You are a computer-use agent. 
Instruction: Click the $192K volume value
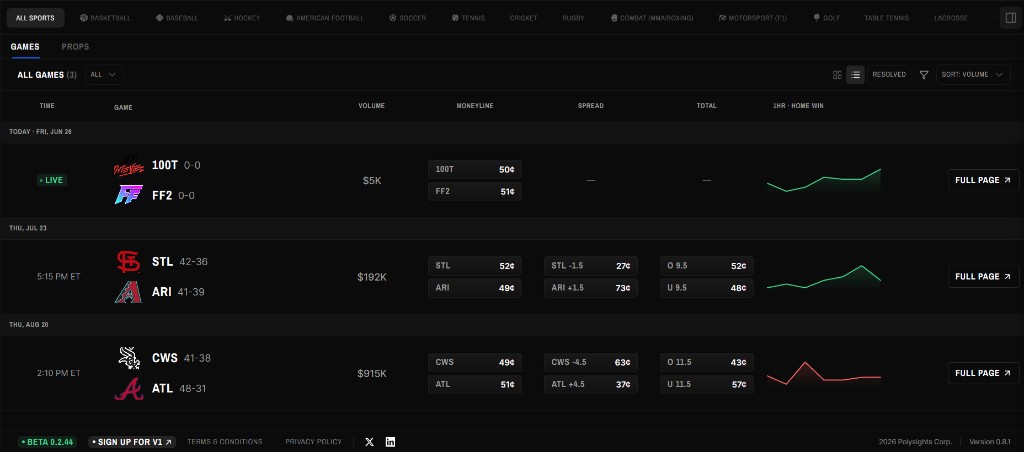(372, 277)
